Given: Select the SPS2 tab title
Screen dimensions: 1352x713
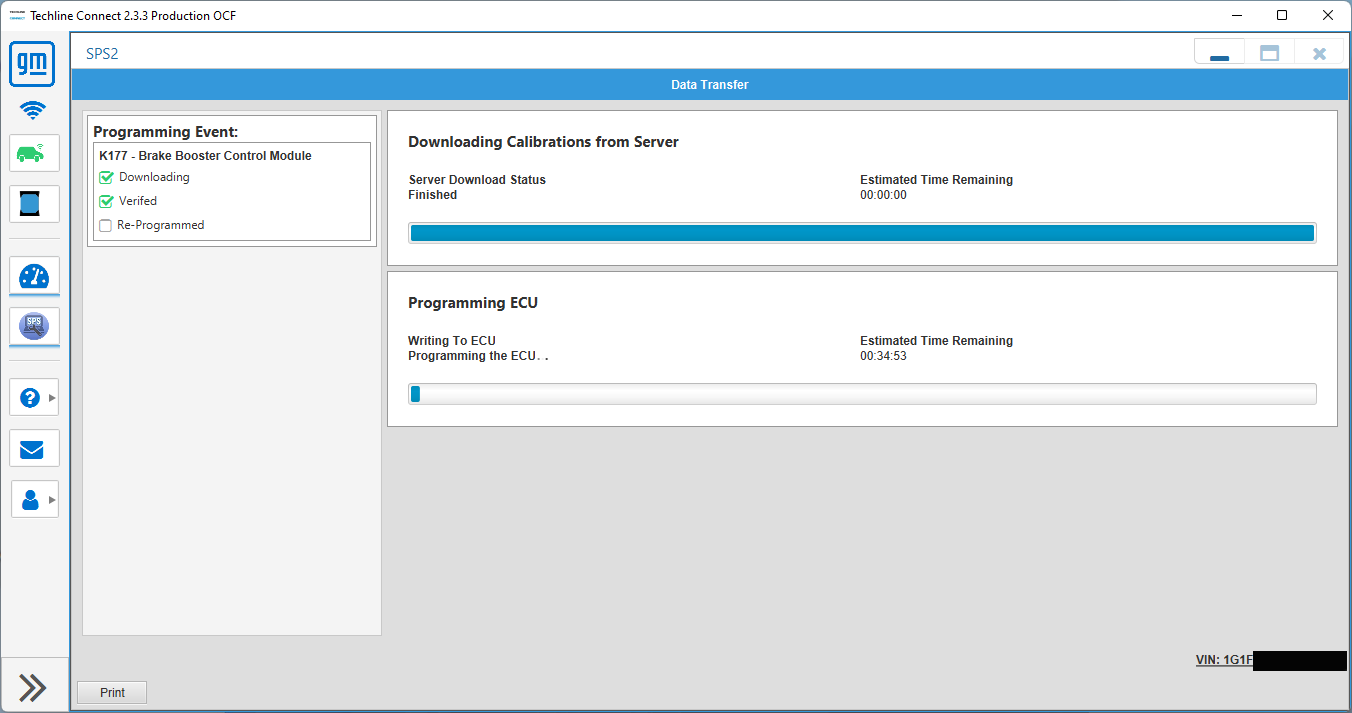Looking at the screenshot, I should [x=102, y=54].
